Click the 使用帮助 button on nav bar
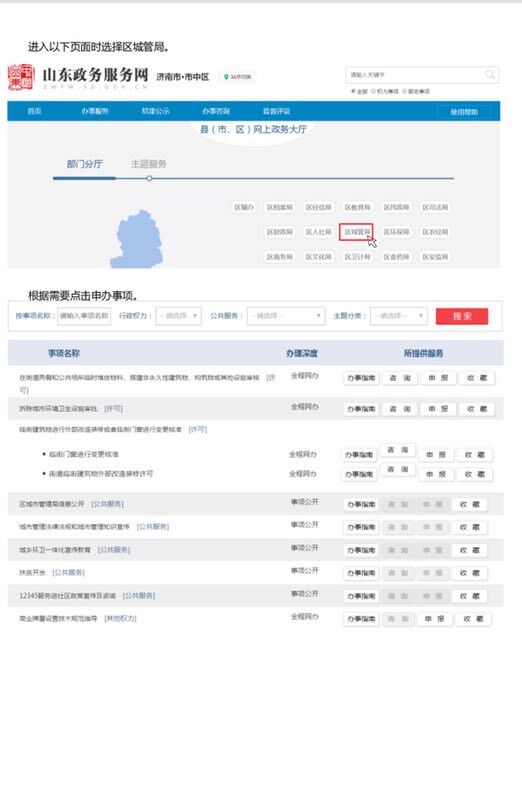 pos(464,112)
